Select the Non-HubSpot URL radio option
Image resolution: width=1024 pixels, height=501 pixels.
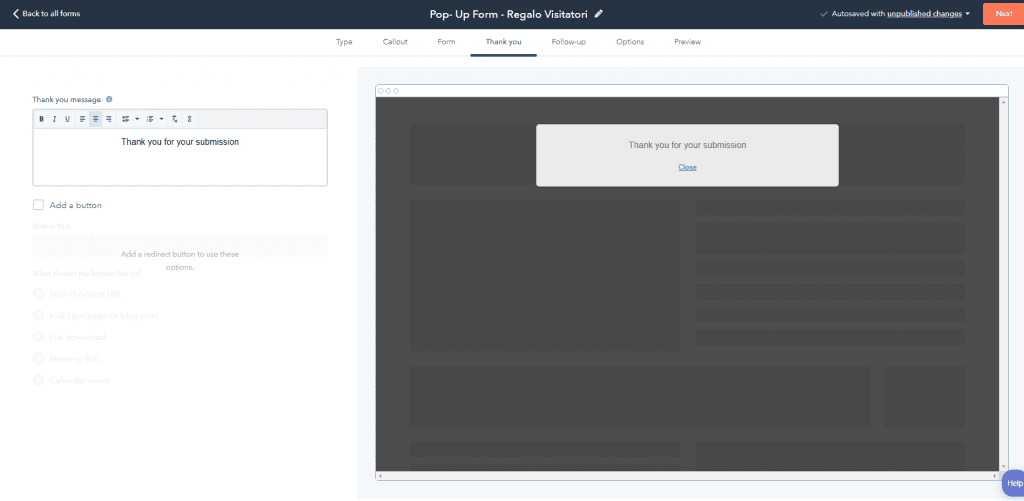tap(39, 294)
